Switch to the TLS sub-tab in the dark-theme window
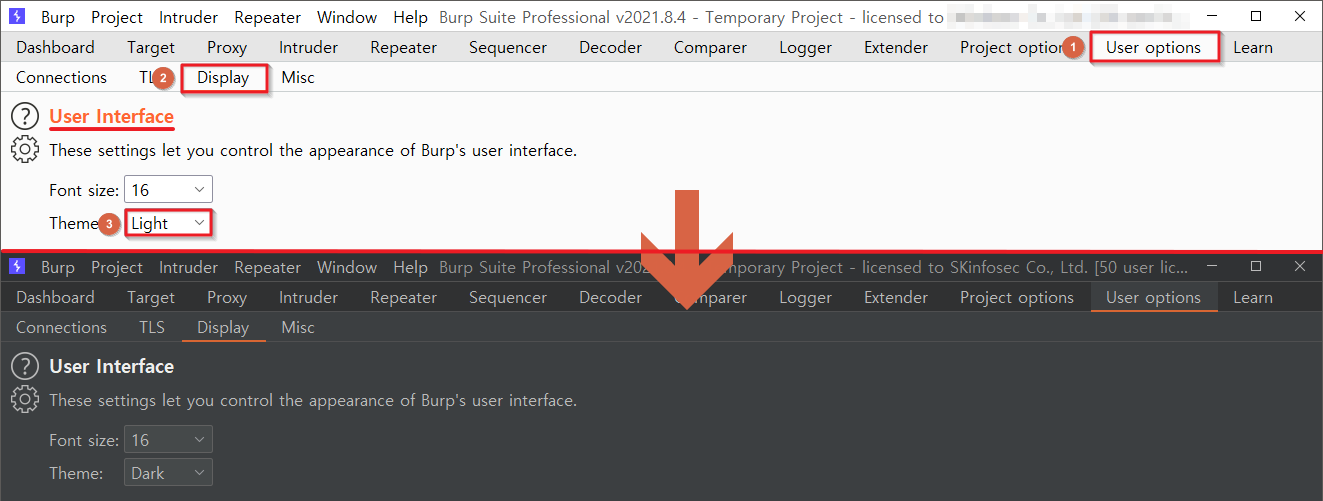The width and height of the screenshot is (1323, 501). (152, 327)
